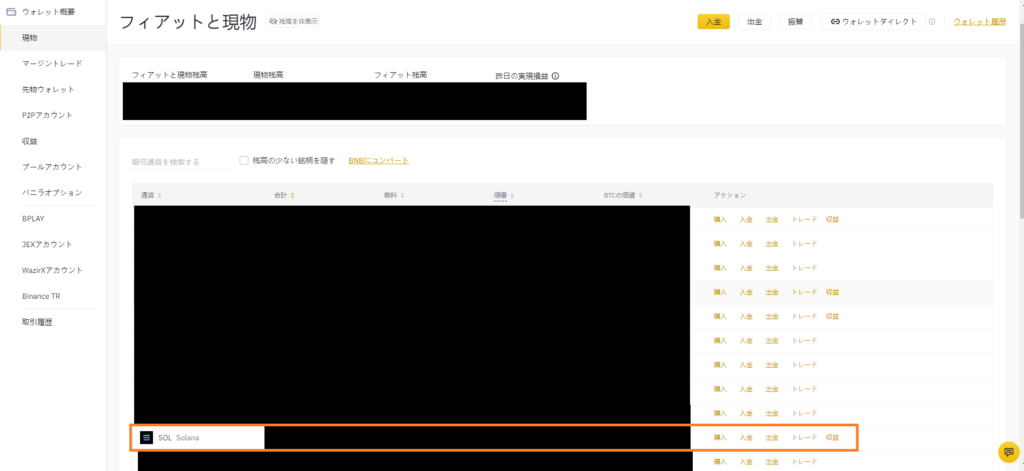Click the currency search input field

[180, 161]
